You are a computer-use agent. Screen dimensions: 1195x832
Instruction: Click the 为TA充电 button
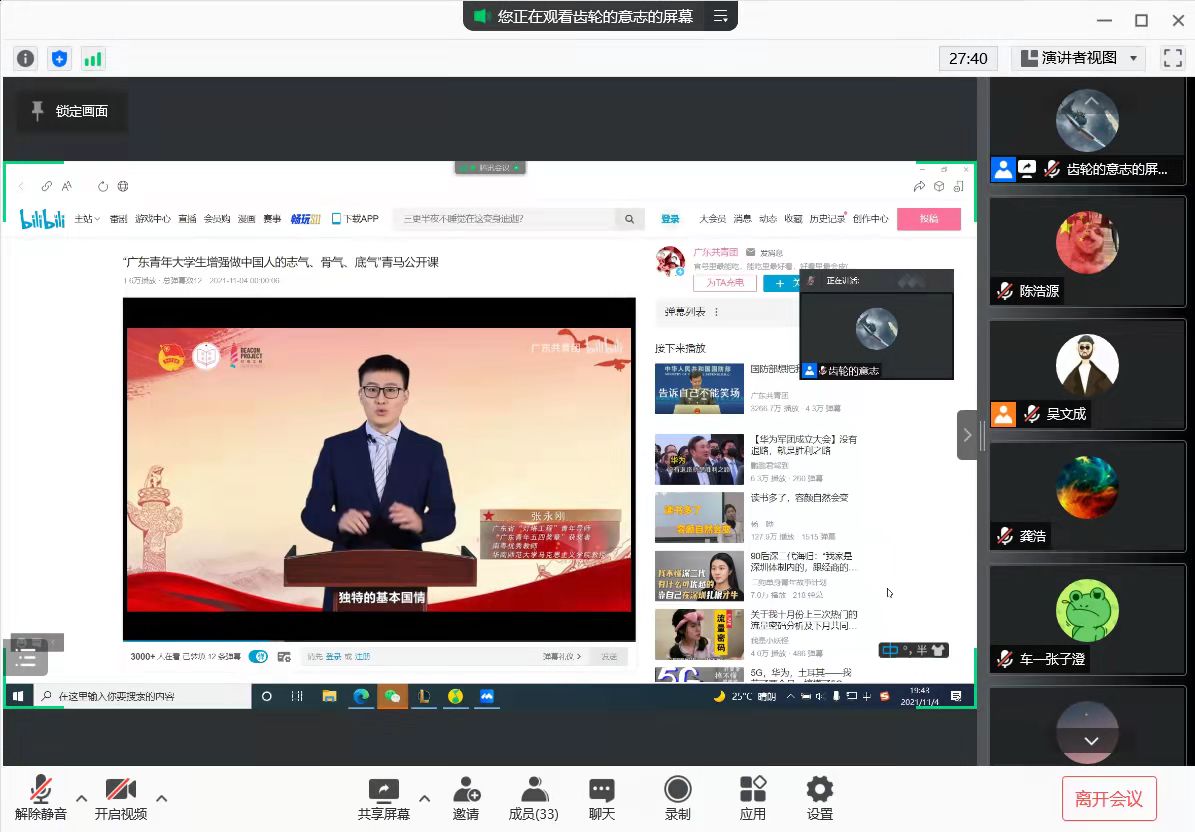725,283
